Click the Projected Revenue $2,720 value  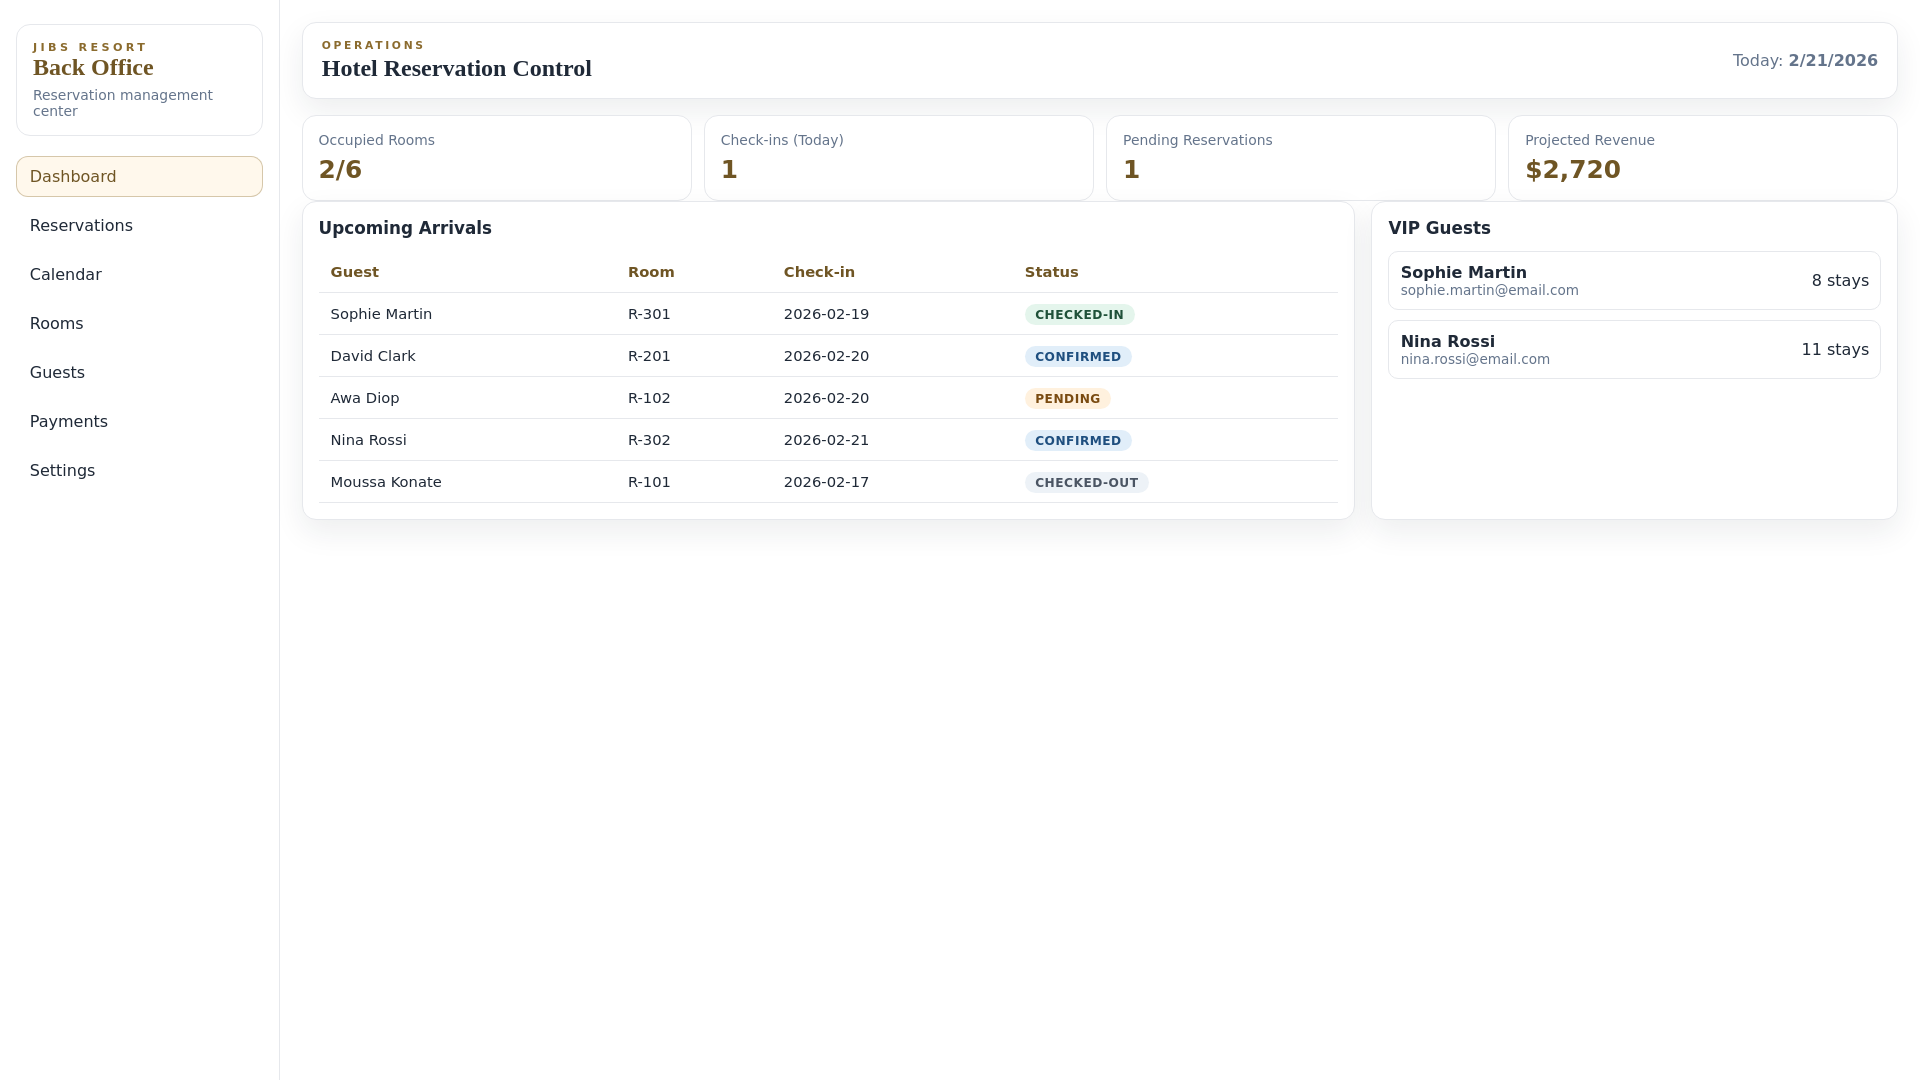click(x=1573, y=169)
